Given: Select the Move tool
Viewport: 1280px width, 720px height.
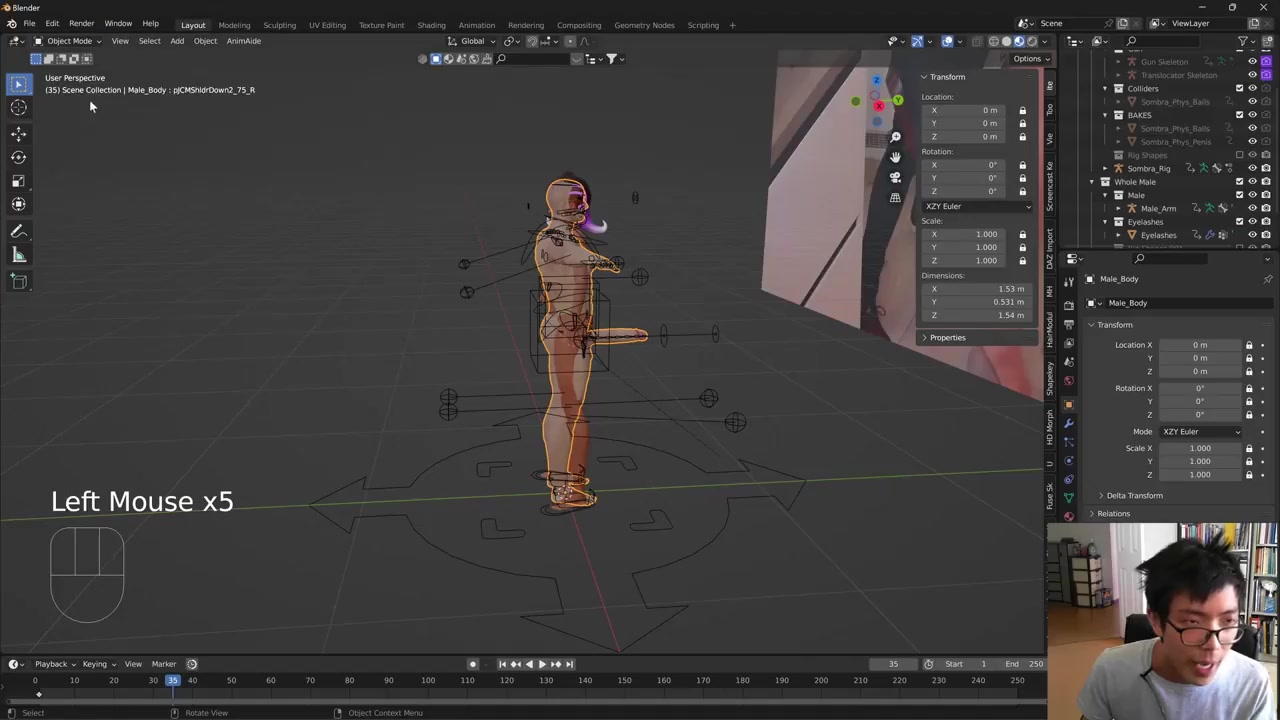Looking at the screenshot, I should [x=18, y=133].
